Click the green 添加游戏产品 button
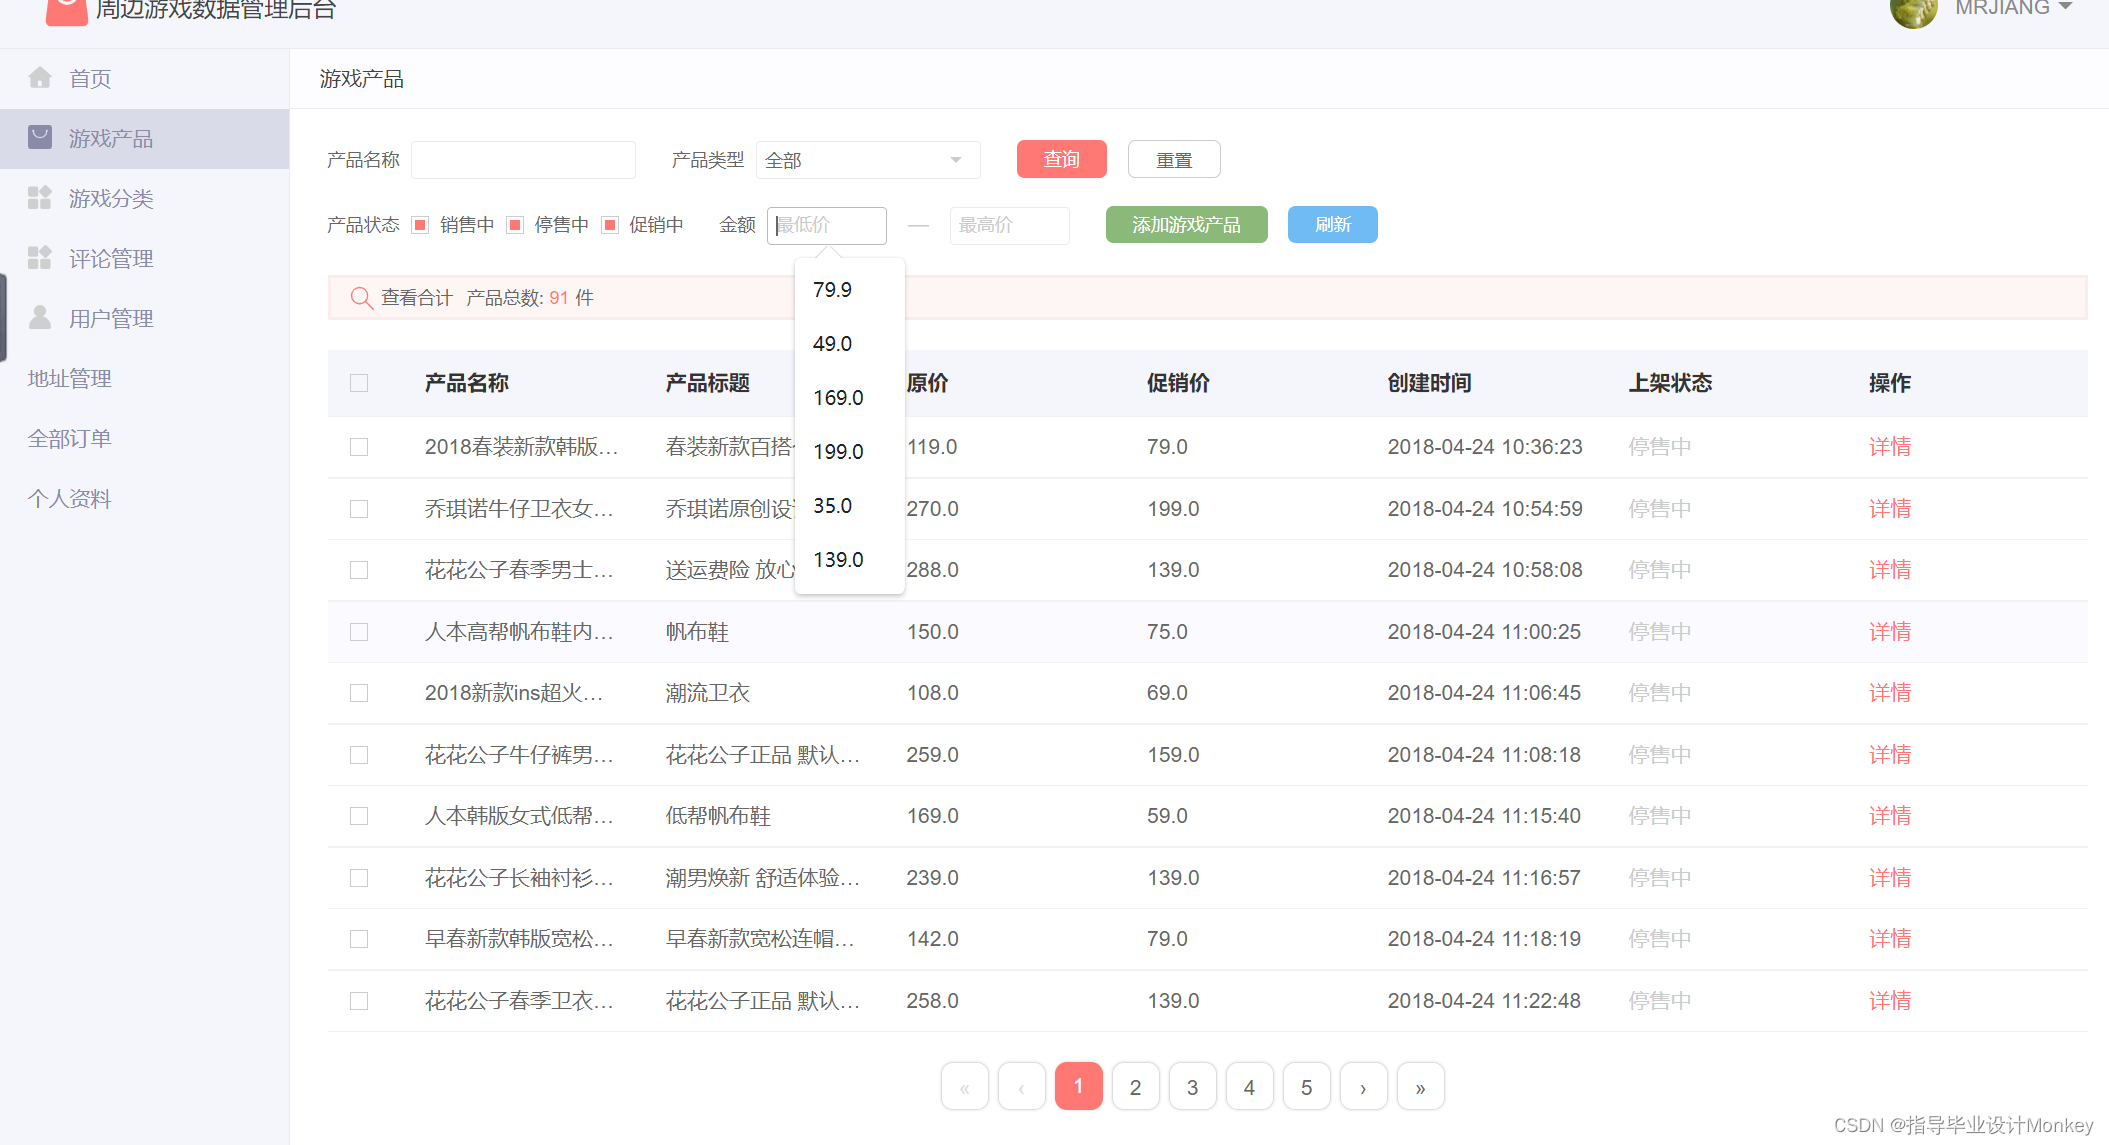Viewport: 2109px width, 1145px height. pyautogui.click(x=1186, y=225)
